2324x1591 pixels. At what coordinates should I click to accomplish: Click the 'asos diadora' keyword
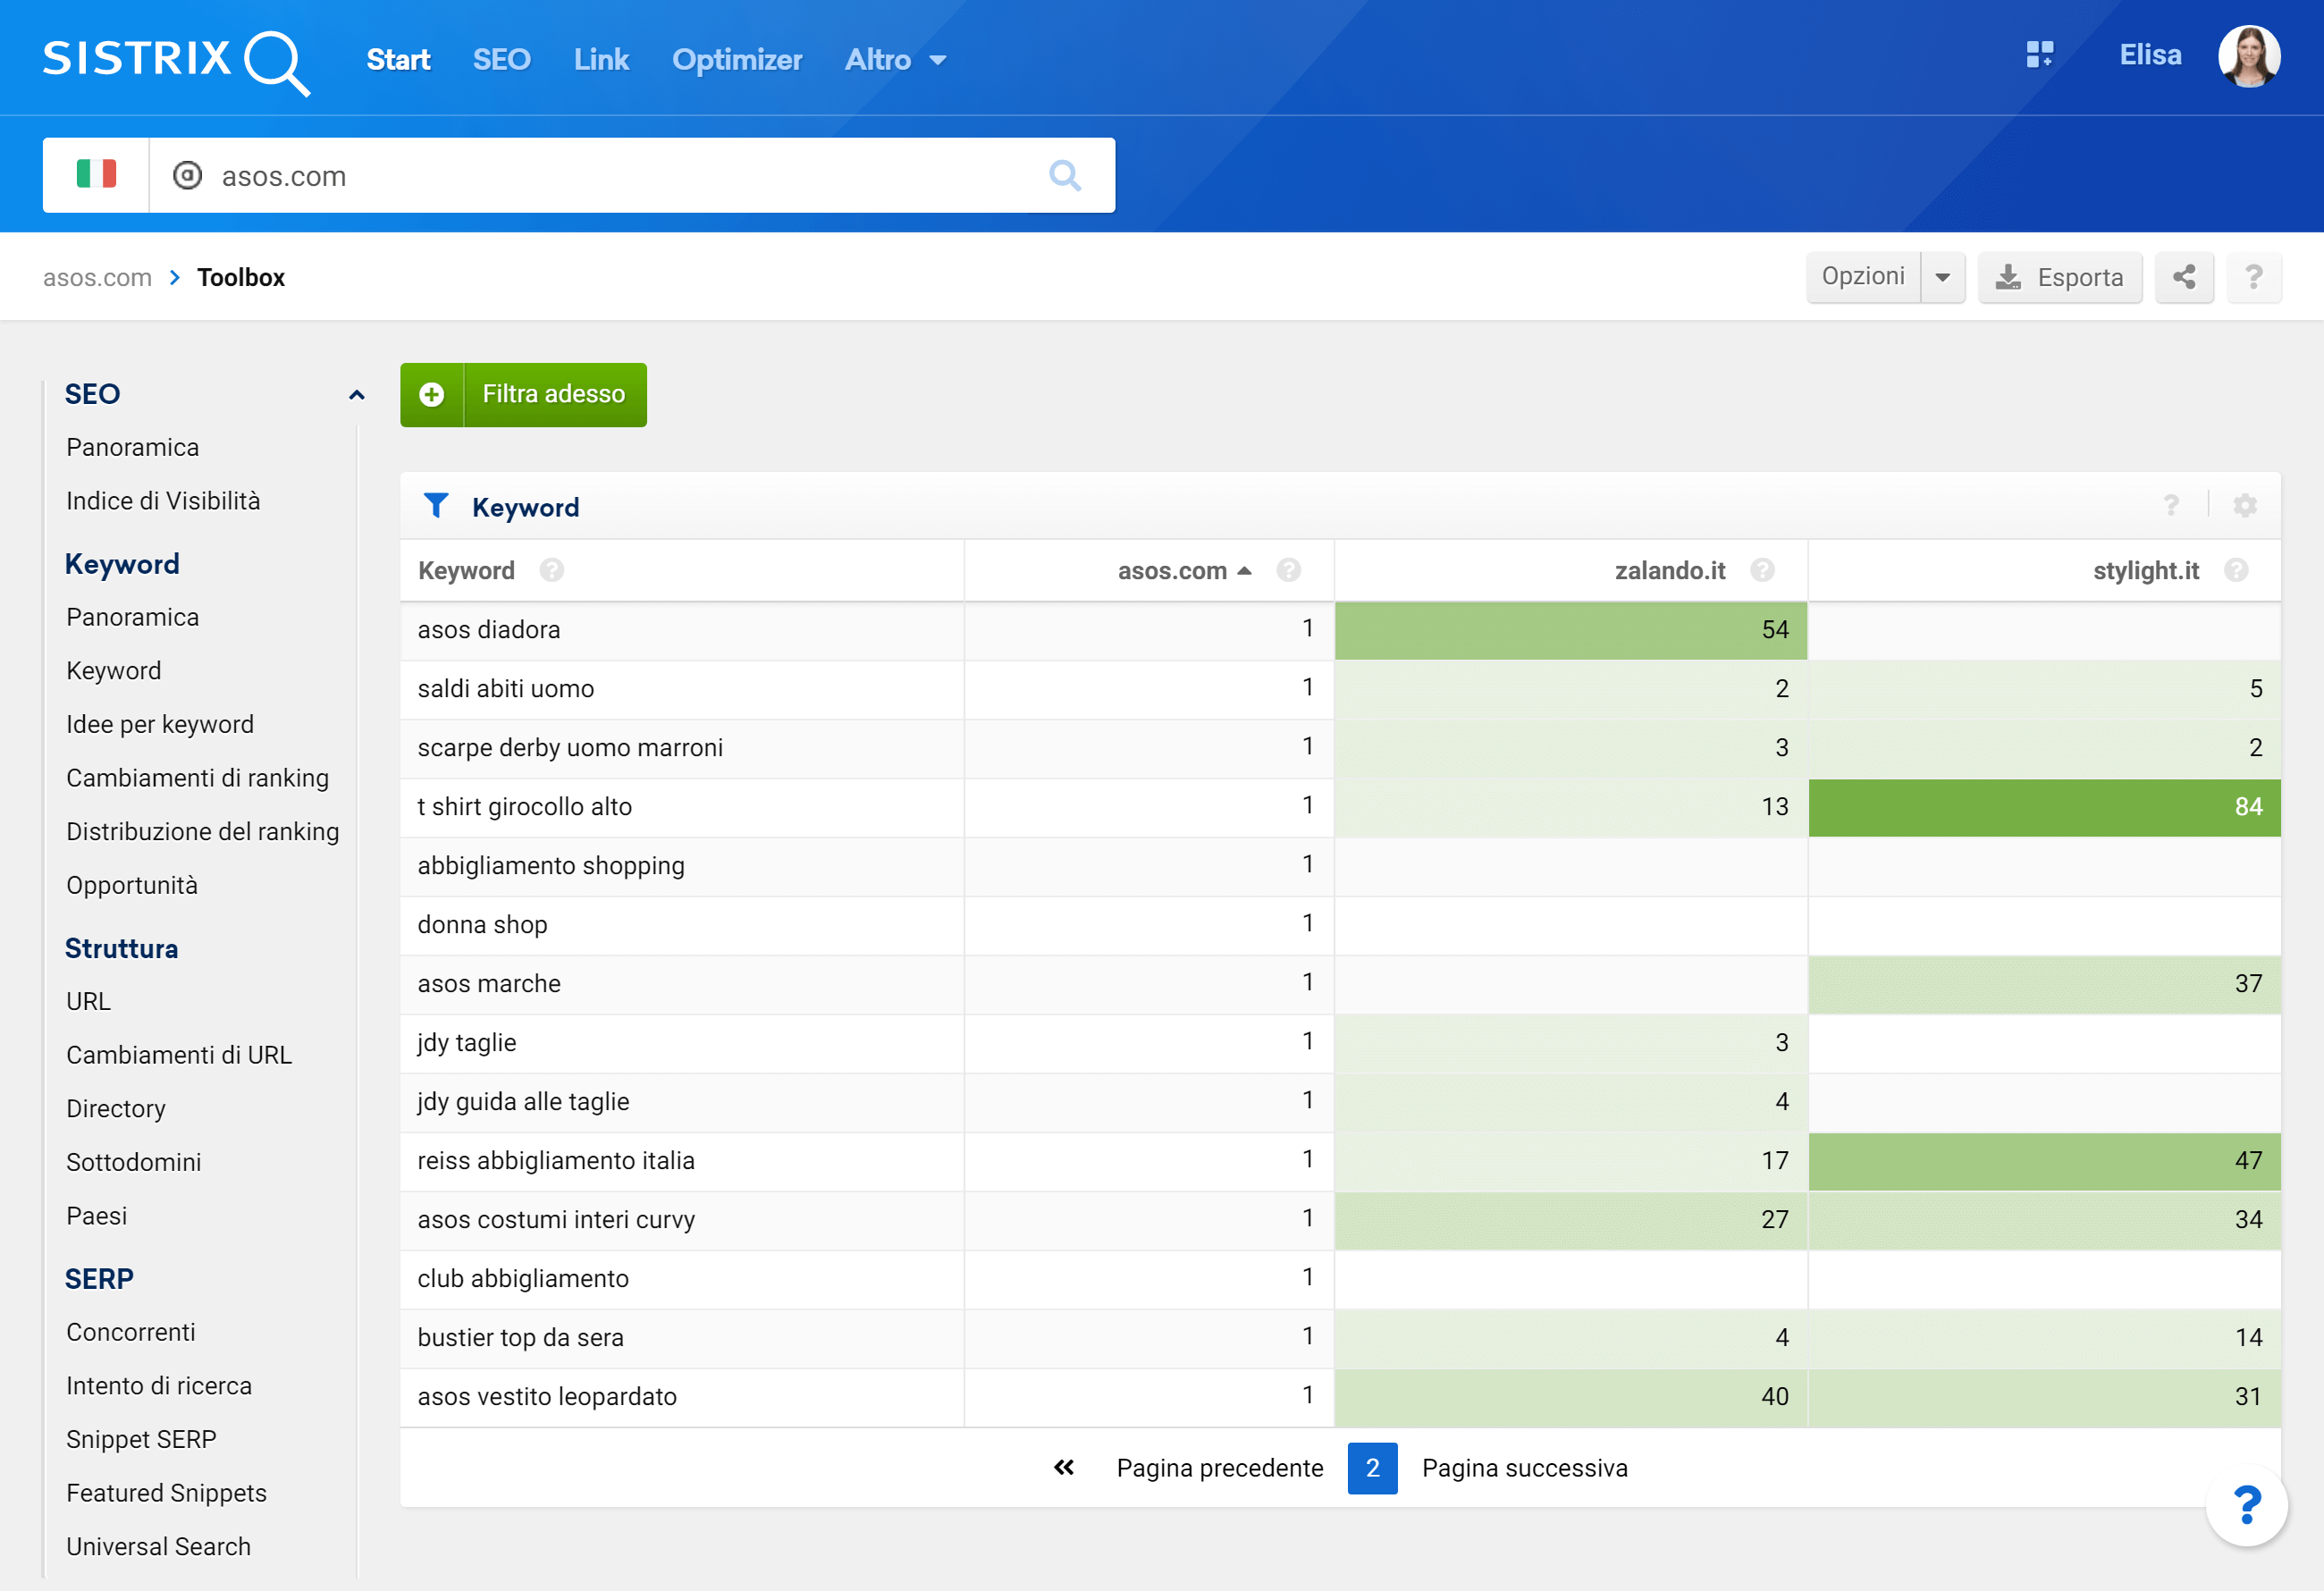[489, 629]
